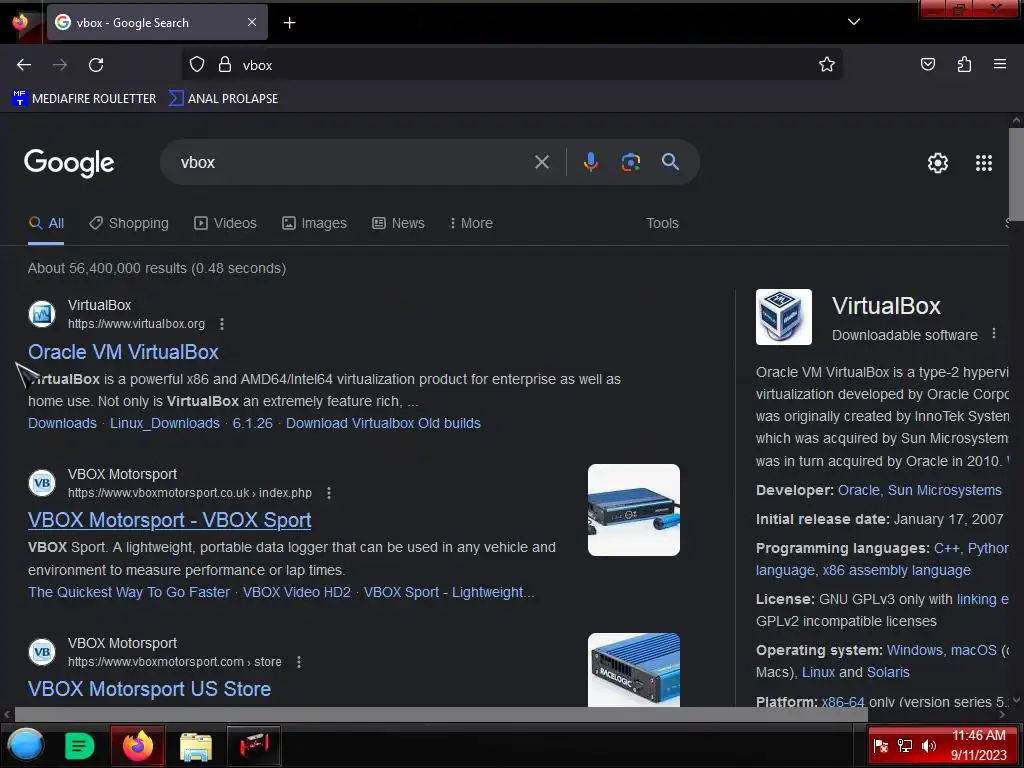Submit search with the magnifying glass icon
This screenshot has height=768, width=1024.
click(670, 162)
